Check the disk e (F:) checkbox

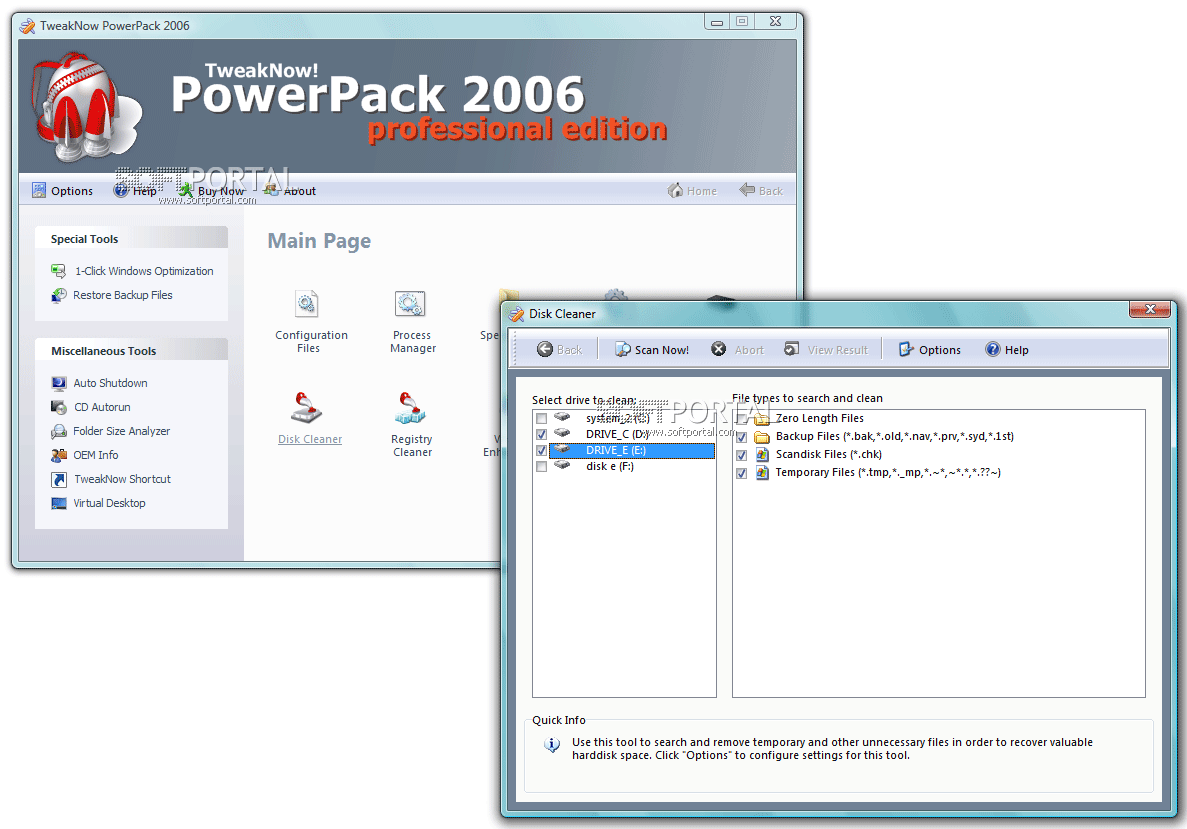point(541,467)
